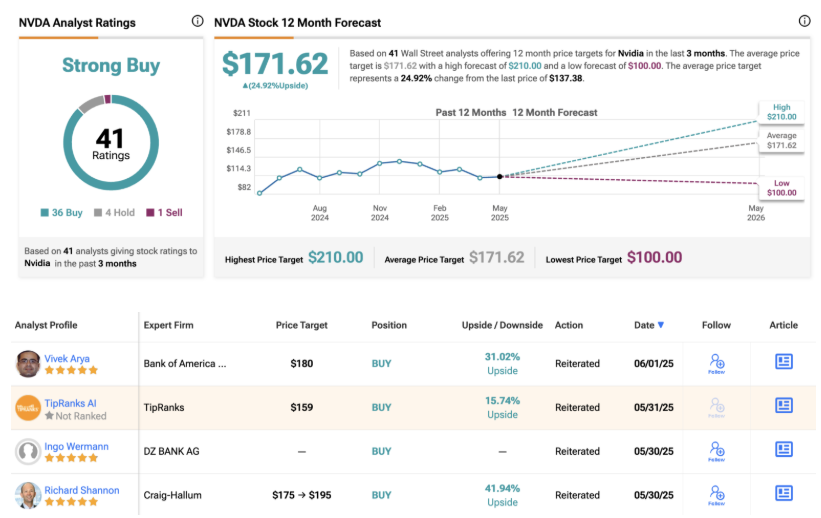The height and width of the screenshot is (518, 821).
Task: Click the 36 Buy legend swatch
Action: (45, 212)
